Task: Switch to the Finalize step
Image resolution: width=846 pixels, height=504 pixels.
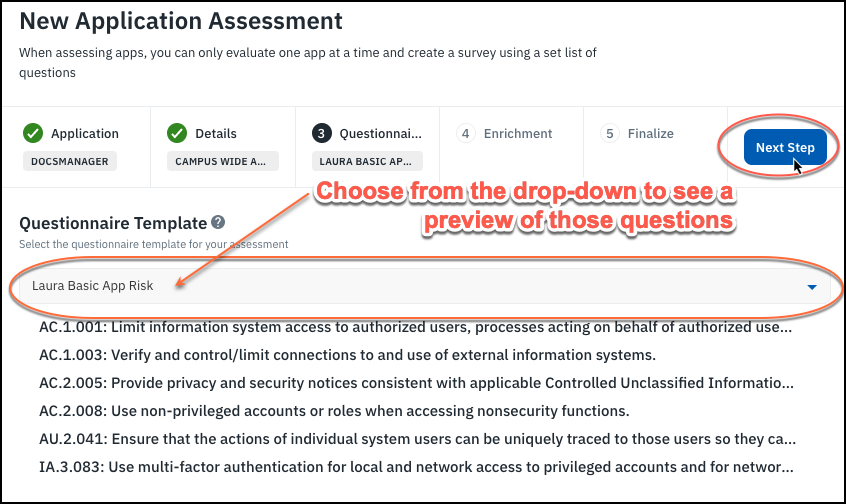Action: click(650, 133)
